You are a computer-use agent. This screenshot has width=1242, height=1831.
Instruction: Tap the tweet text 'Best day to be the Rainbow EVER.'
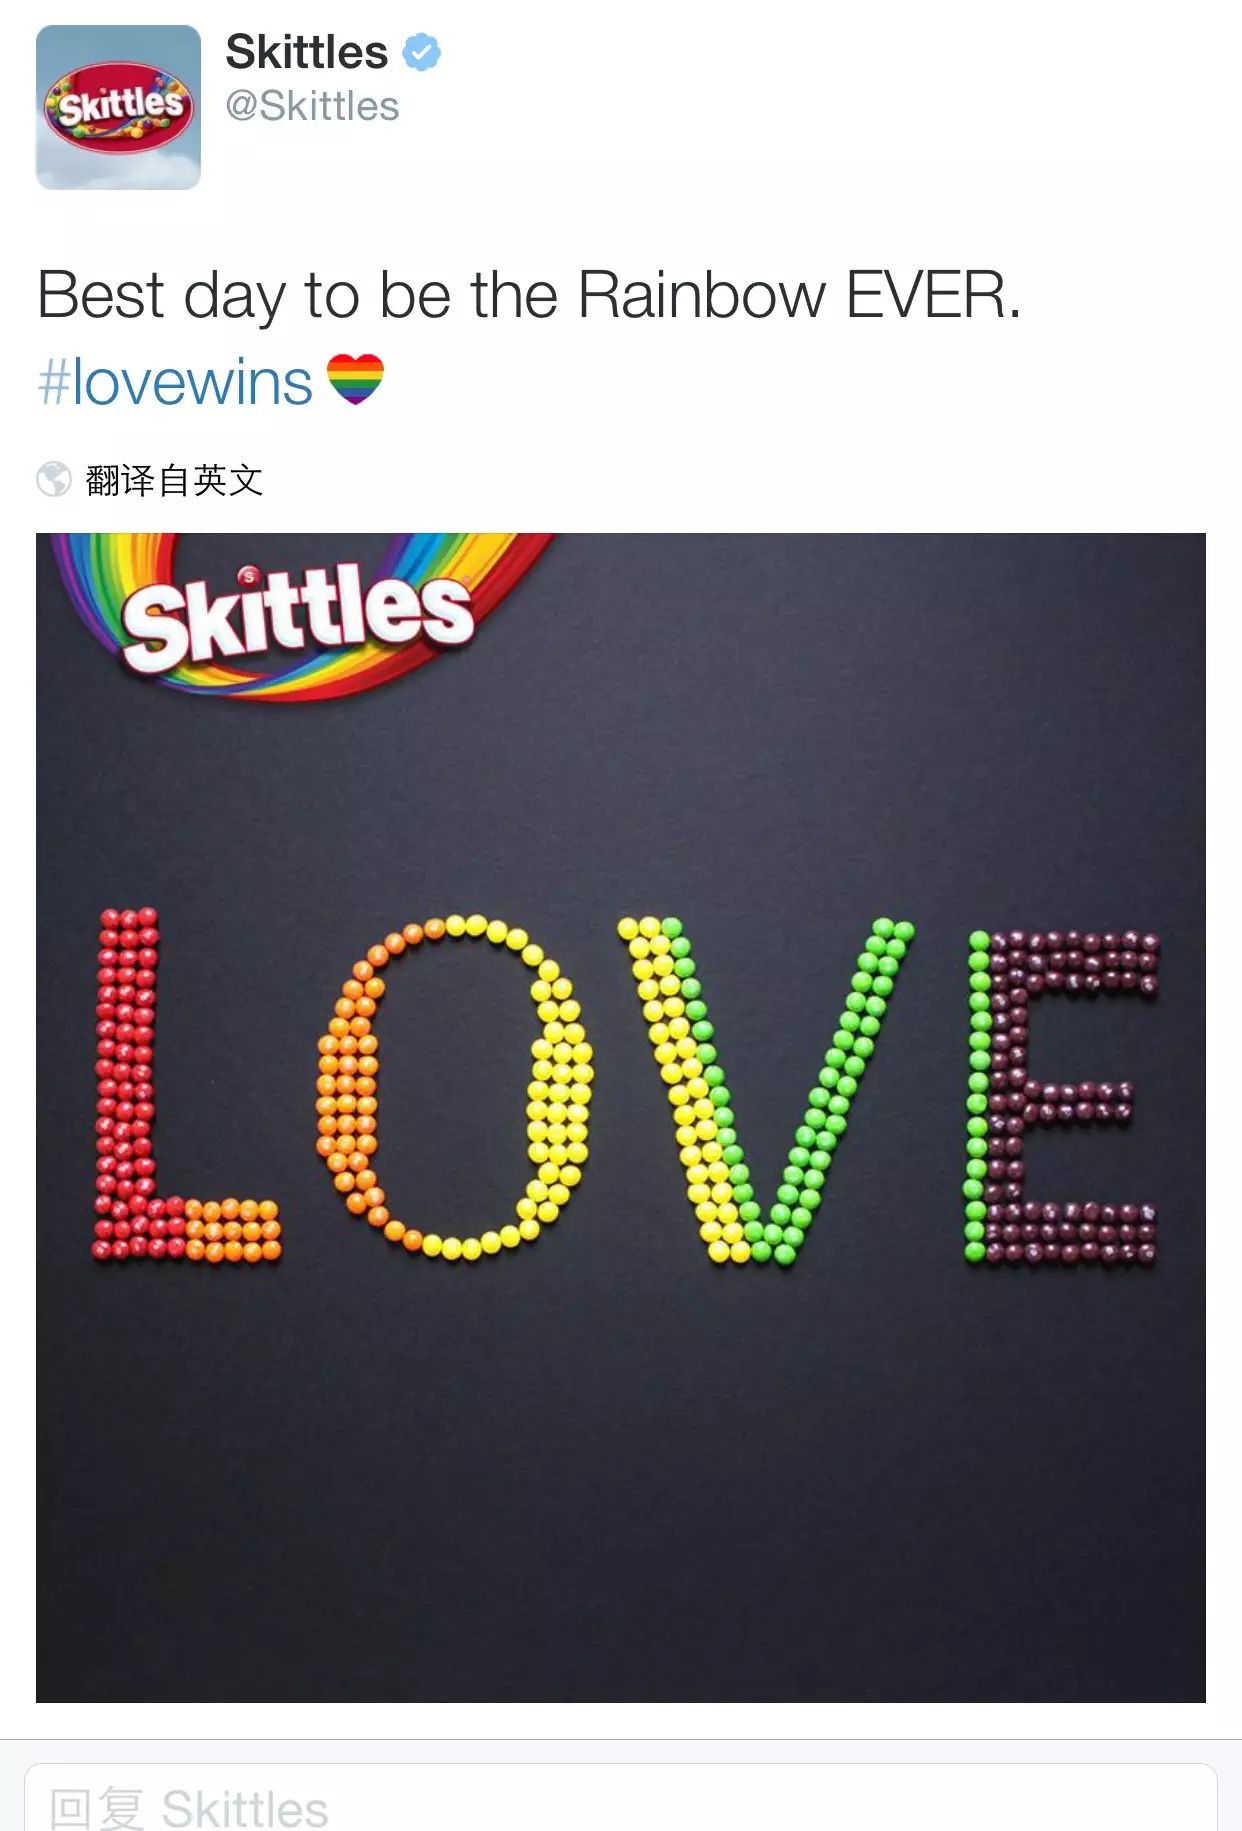[x=530, y=296]
